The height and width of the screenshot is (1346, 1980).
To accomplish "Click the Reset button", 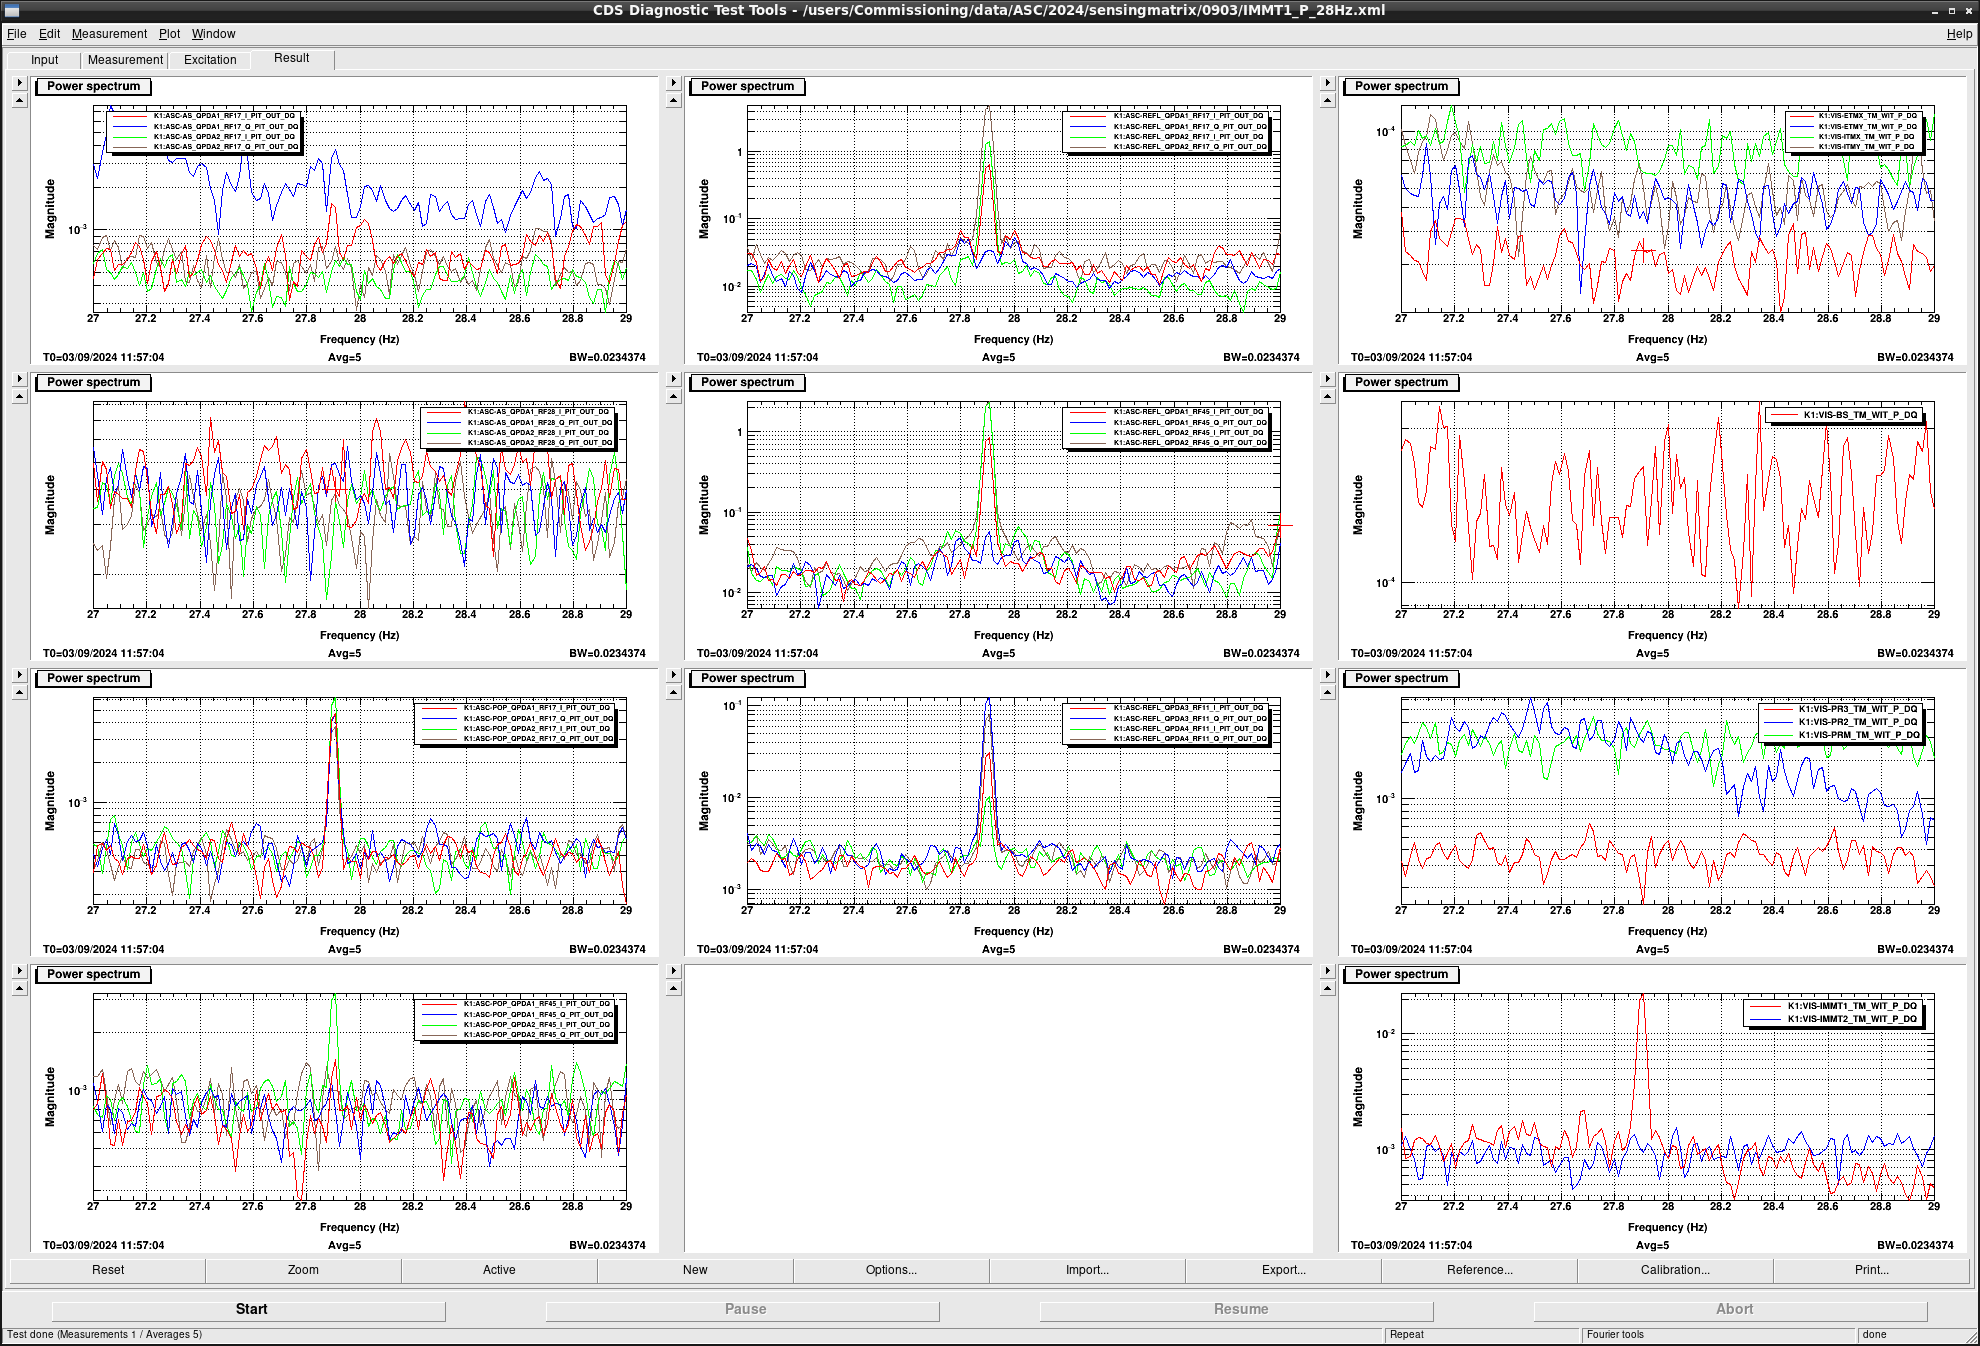I will (108, 1270).
